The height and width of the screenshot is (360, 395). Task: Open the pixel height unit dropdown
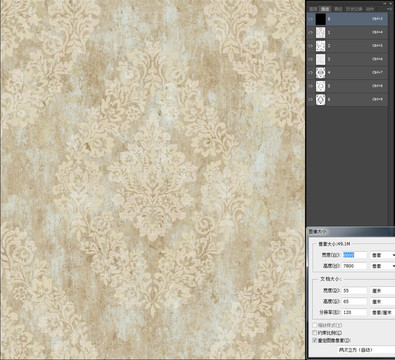[382, 266]
